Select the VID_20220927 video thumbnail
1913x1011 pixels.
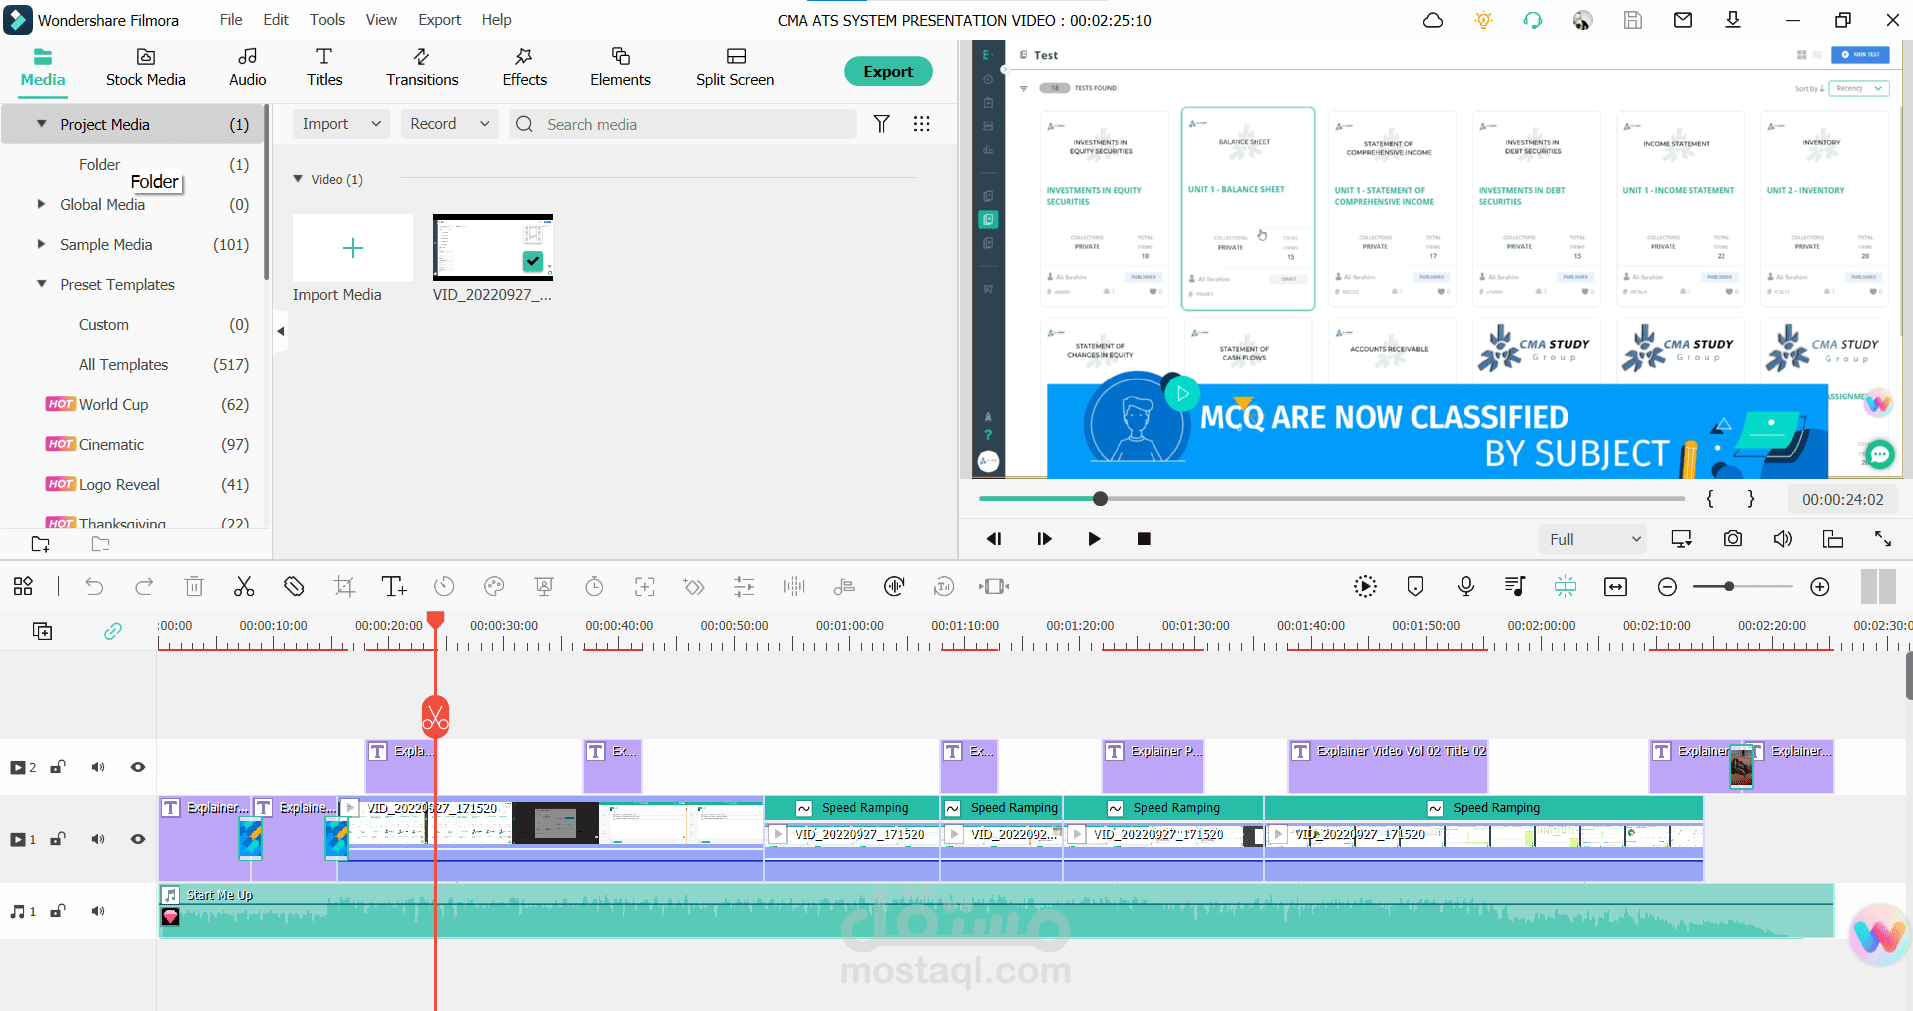click(x=493, y=248)
